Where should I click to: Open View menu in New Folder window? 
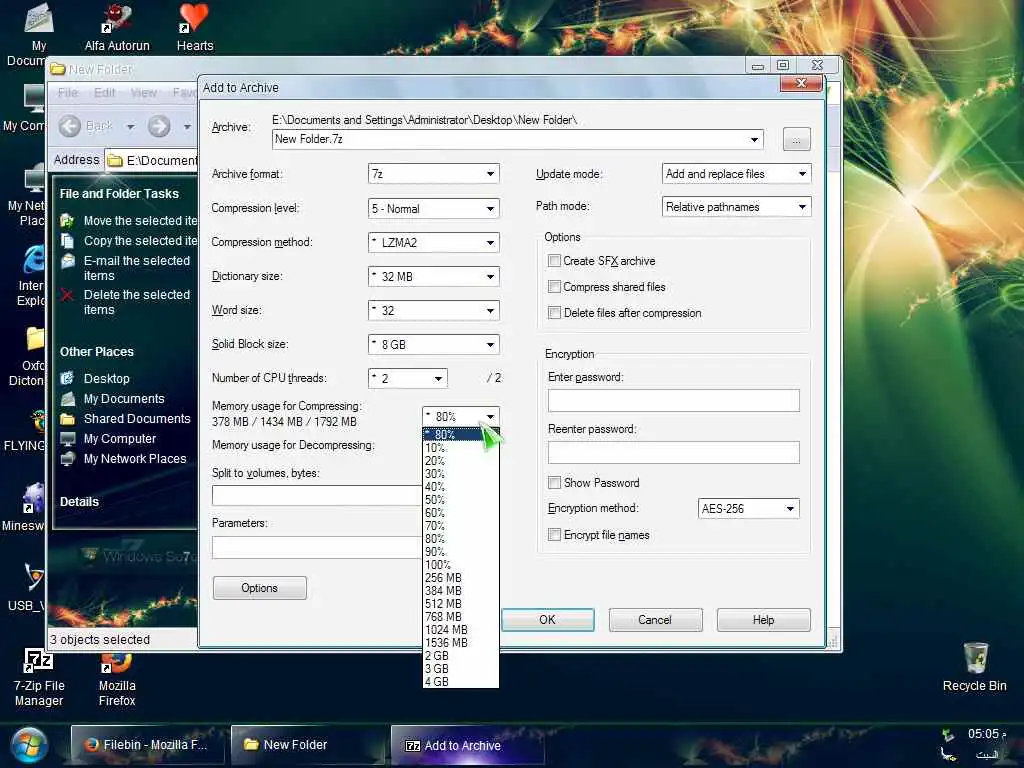(x=143, y=93)
